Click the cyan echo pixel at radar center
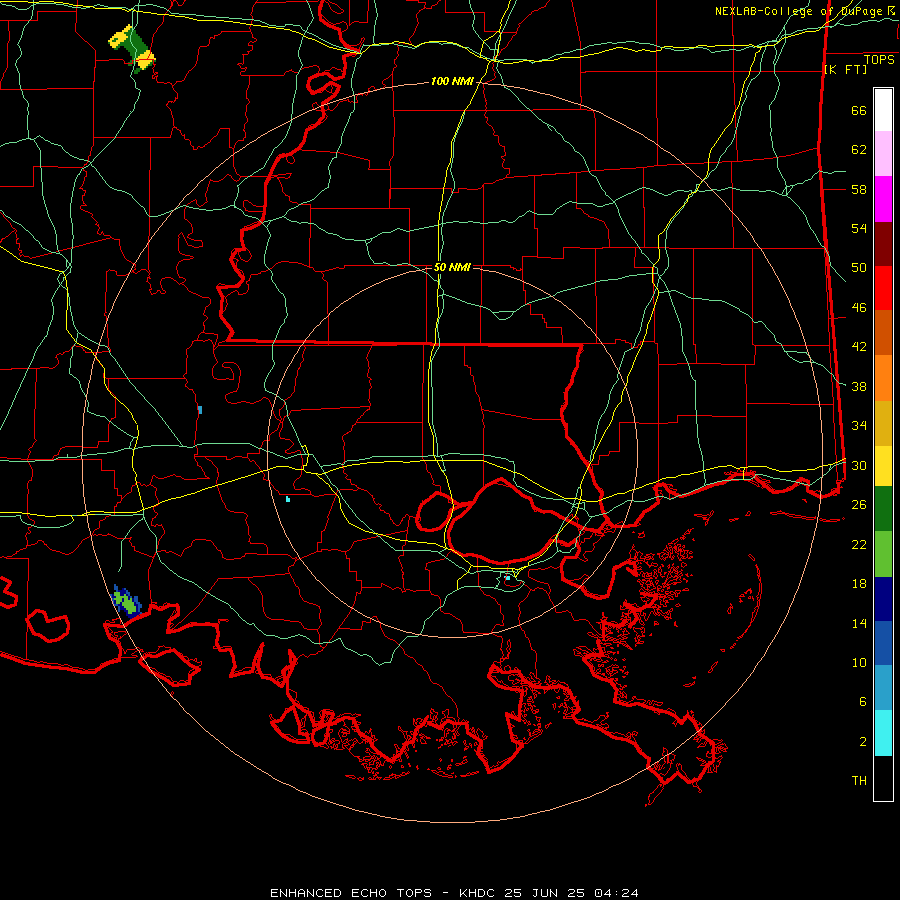Viewport: 900px width, 900px height. click(507, 578)
